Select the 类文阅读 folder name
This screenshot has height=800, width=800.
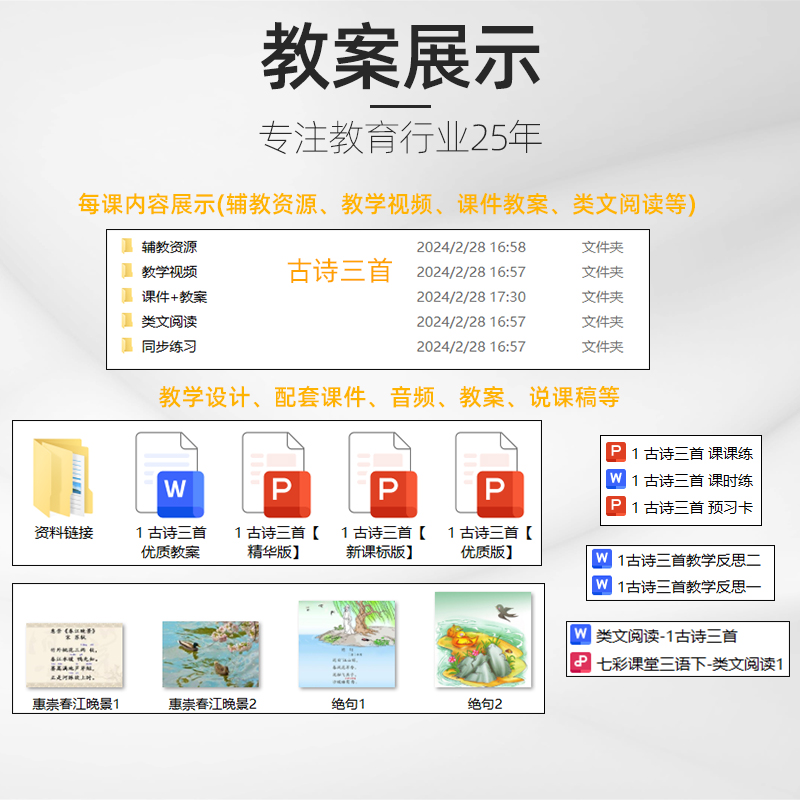click(x=169, y=322)
